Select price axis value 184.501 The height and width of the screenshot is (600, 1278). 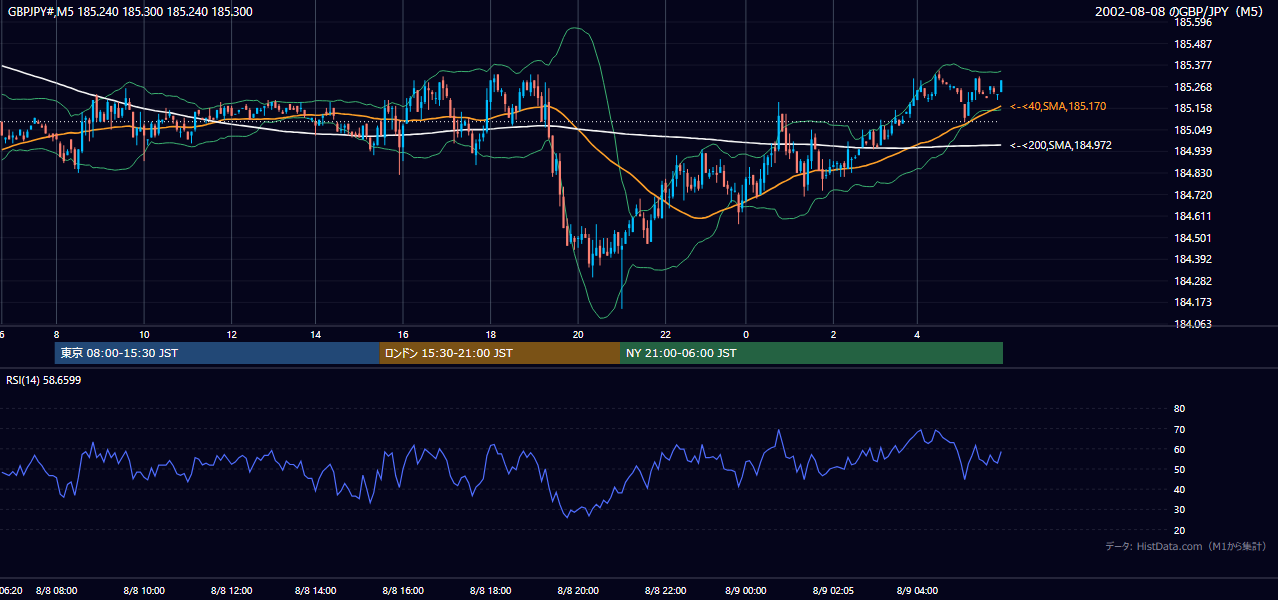(x=1192, y=238)
